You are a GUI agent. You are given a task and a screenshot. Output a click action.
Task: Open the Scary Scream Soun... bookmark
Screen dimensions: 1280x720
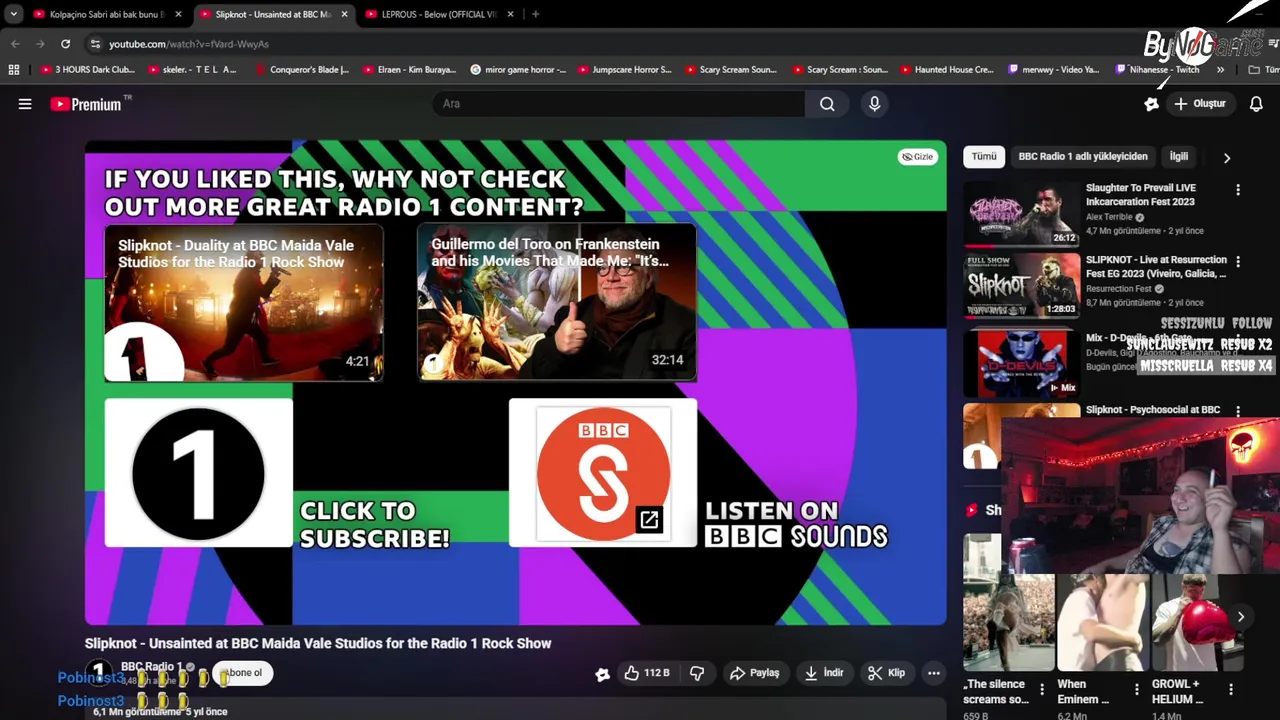click(730, 70)
